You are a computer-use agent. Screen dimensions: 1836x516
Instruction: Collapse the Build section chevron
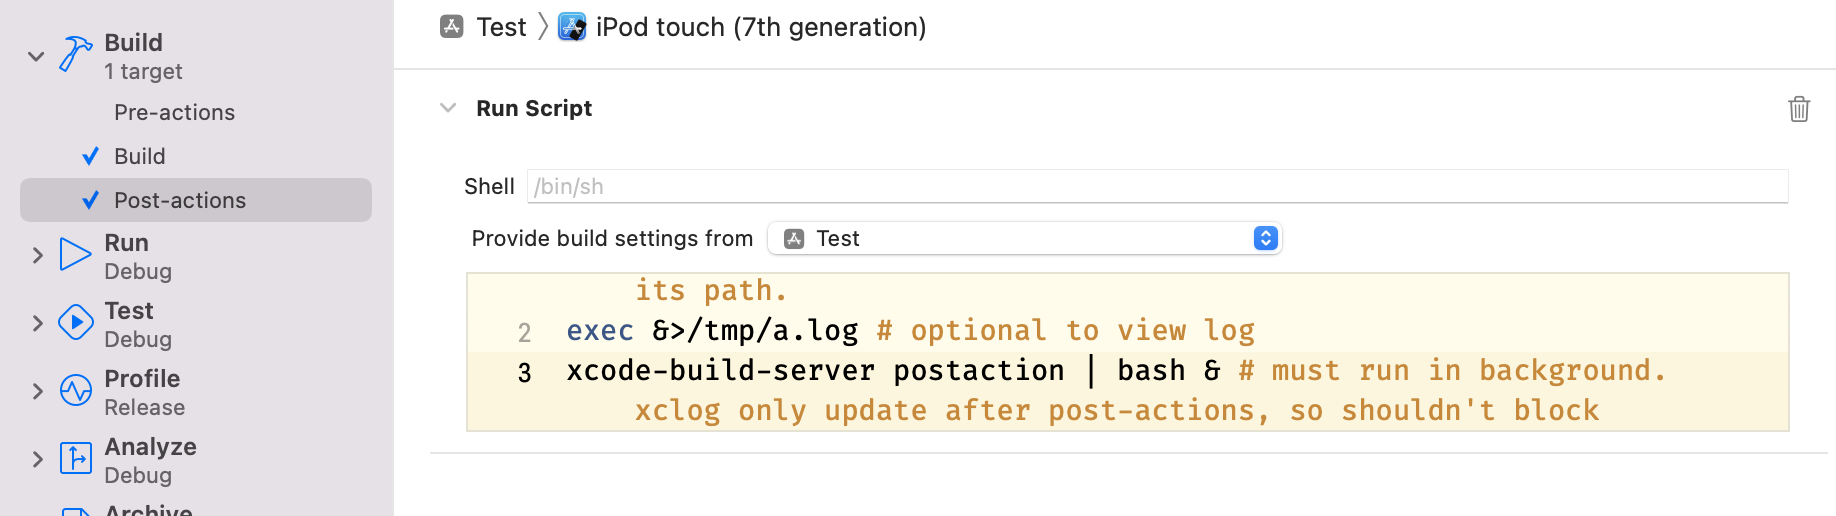[36, 56]
